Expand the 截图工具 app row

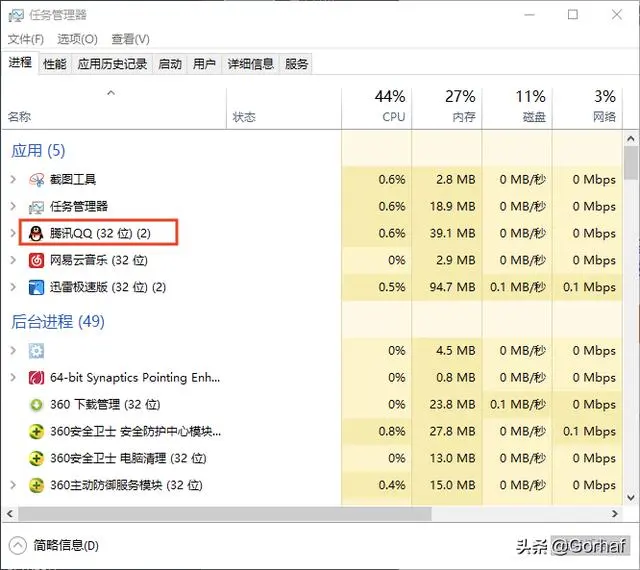point(13,179)
